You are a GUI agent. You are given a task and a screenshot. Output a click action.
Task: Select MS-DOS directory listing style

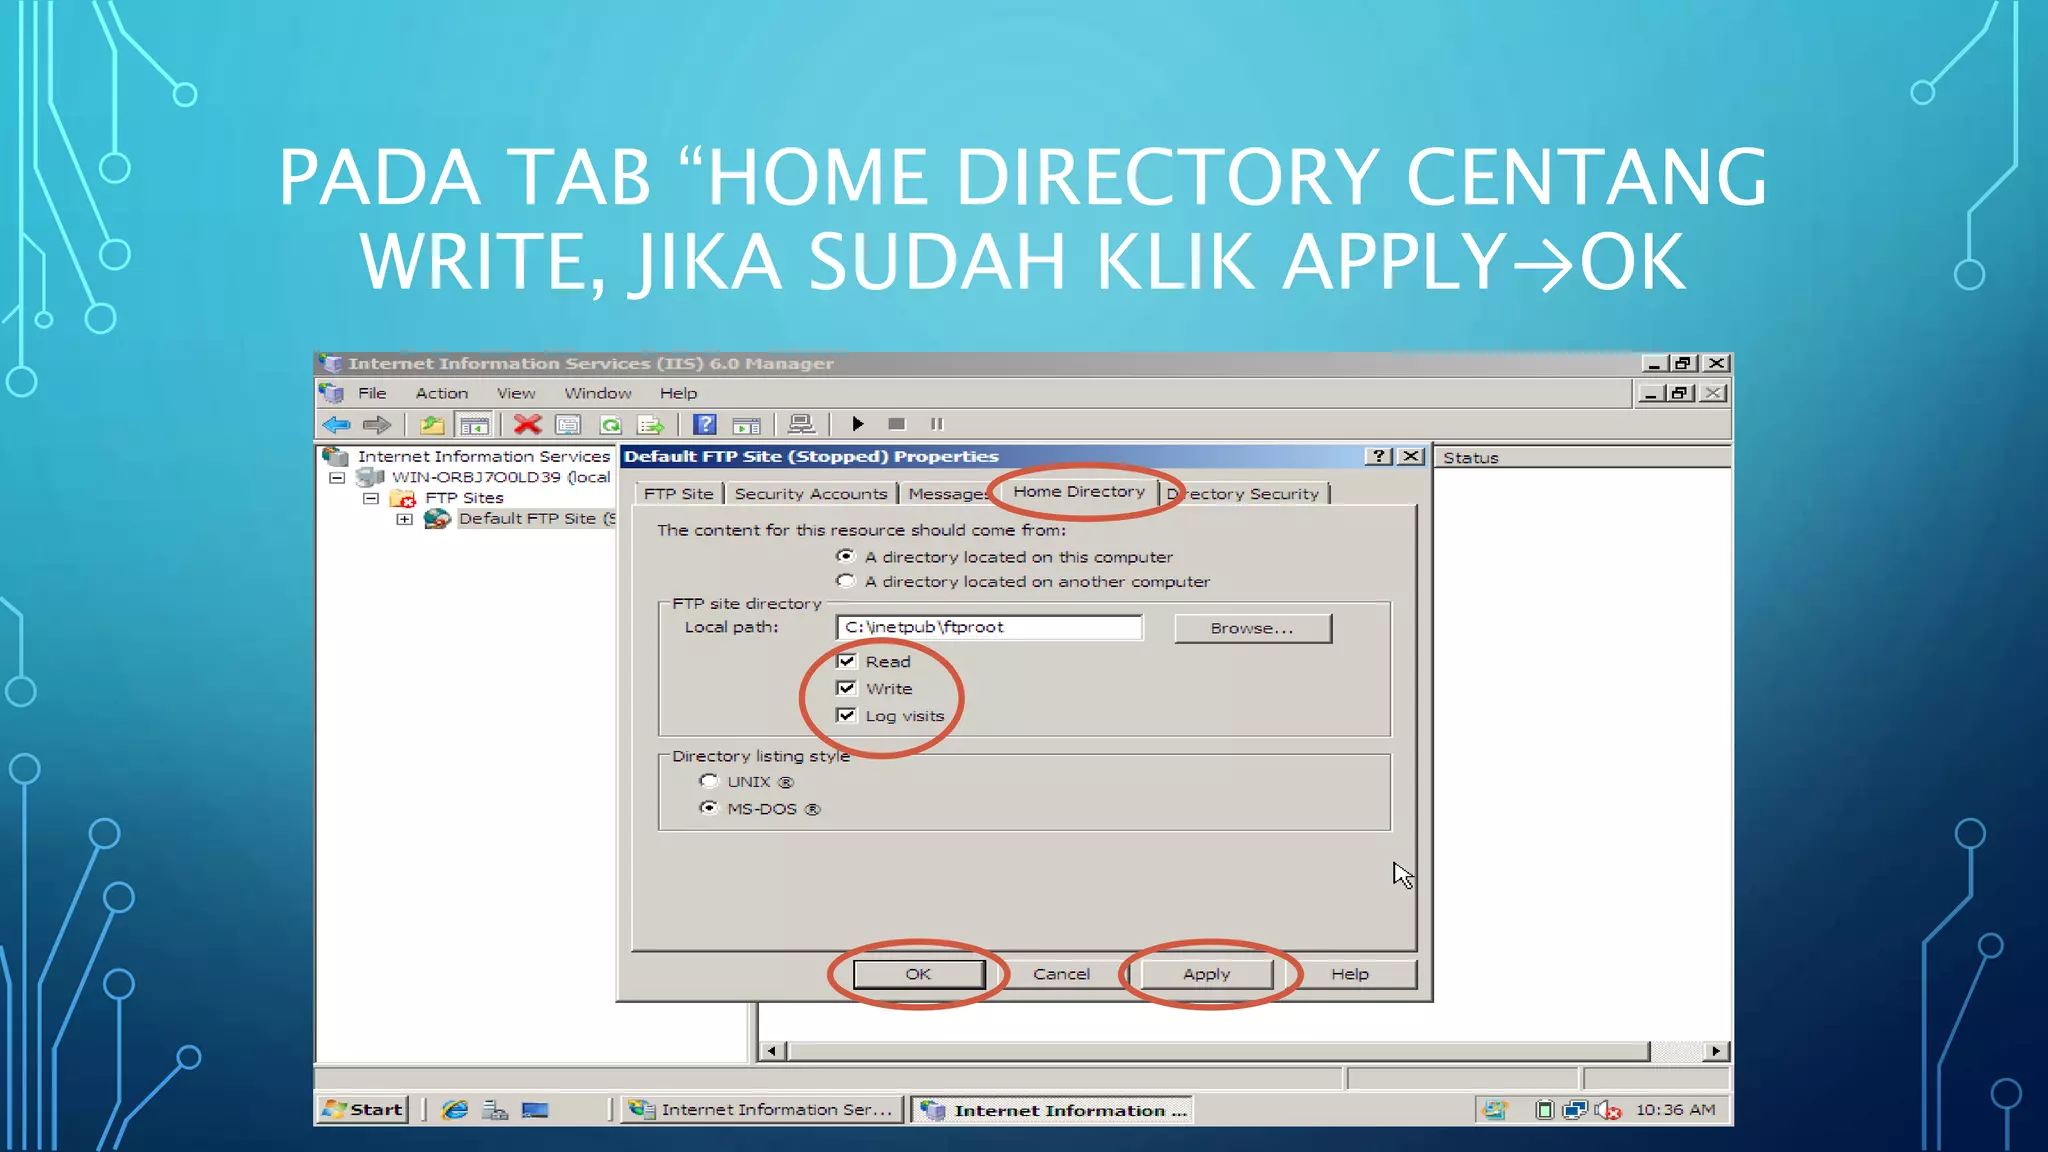tap(709, 808)
